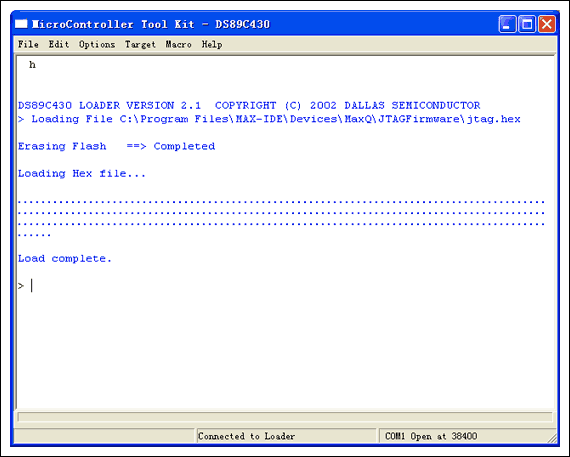
Task: Click the window title bar text
Action: pyautogui.click(x=151, y=24)
